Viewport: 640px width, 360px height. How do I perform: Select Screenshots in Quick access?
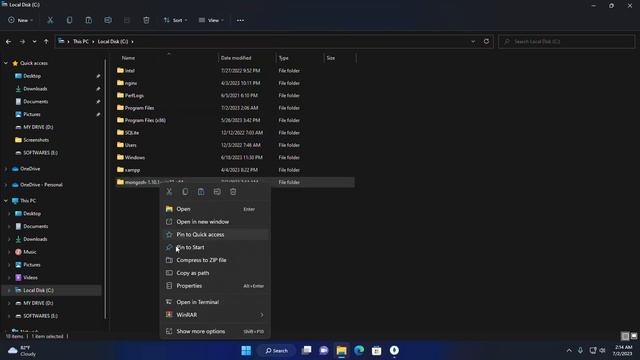[x=36, y=140]
